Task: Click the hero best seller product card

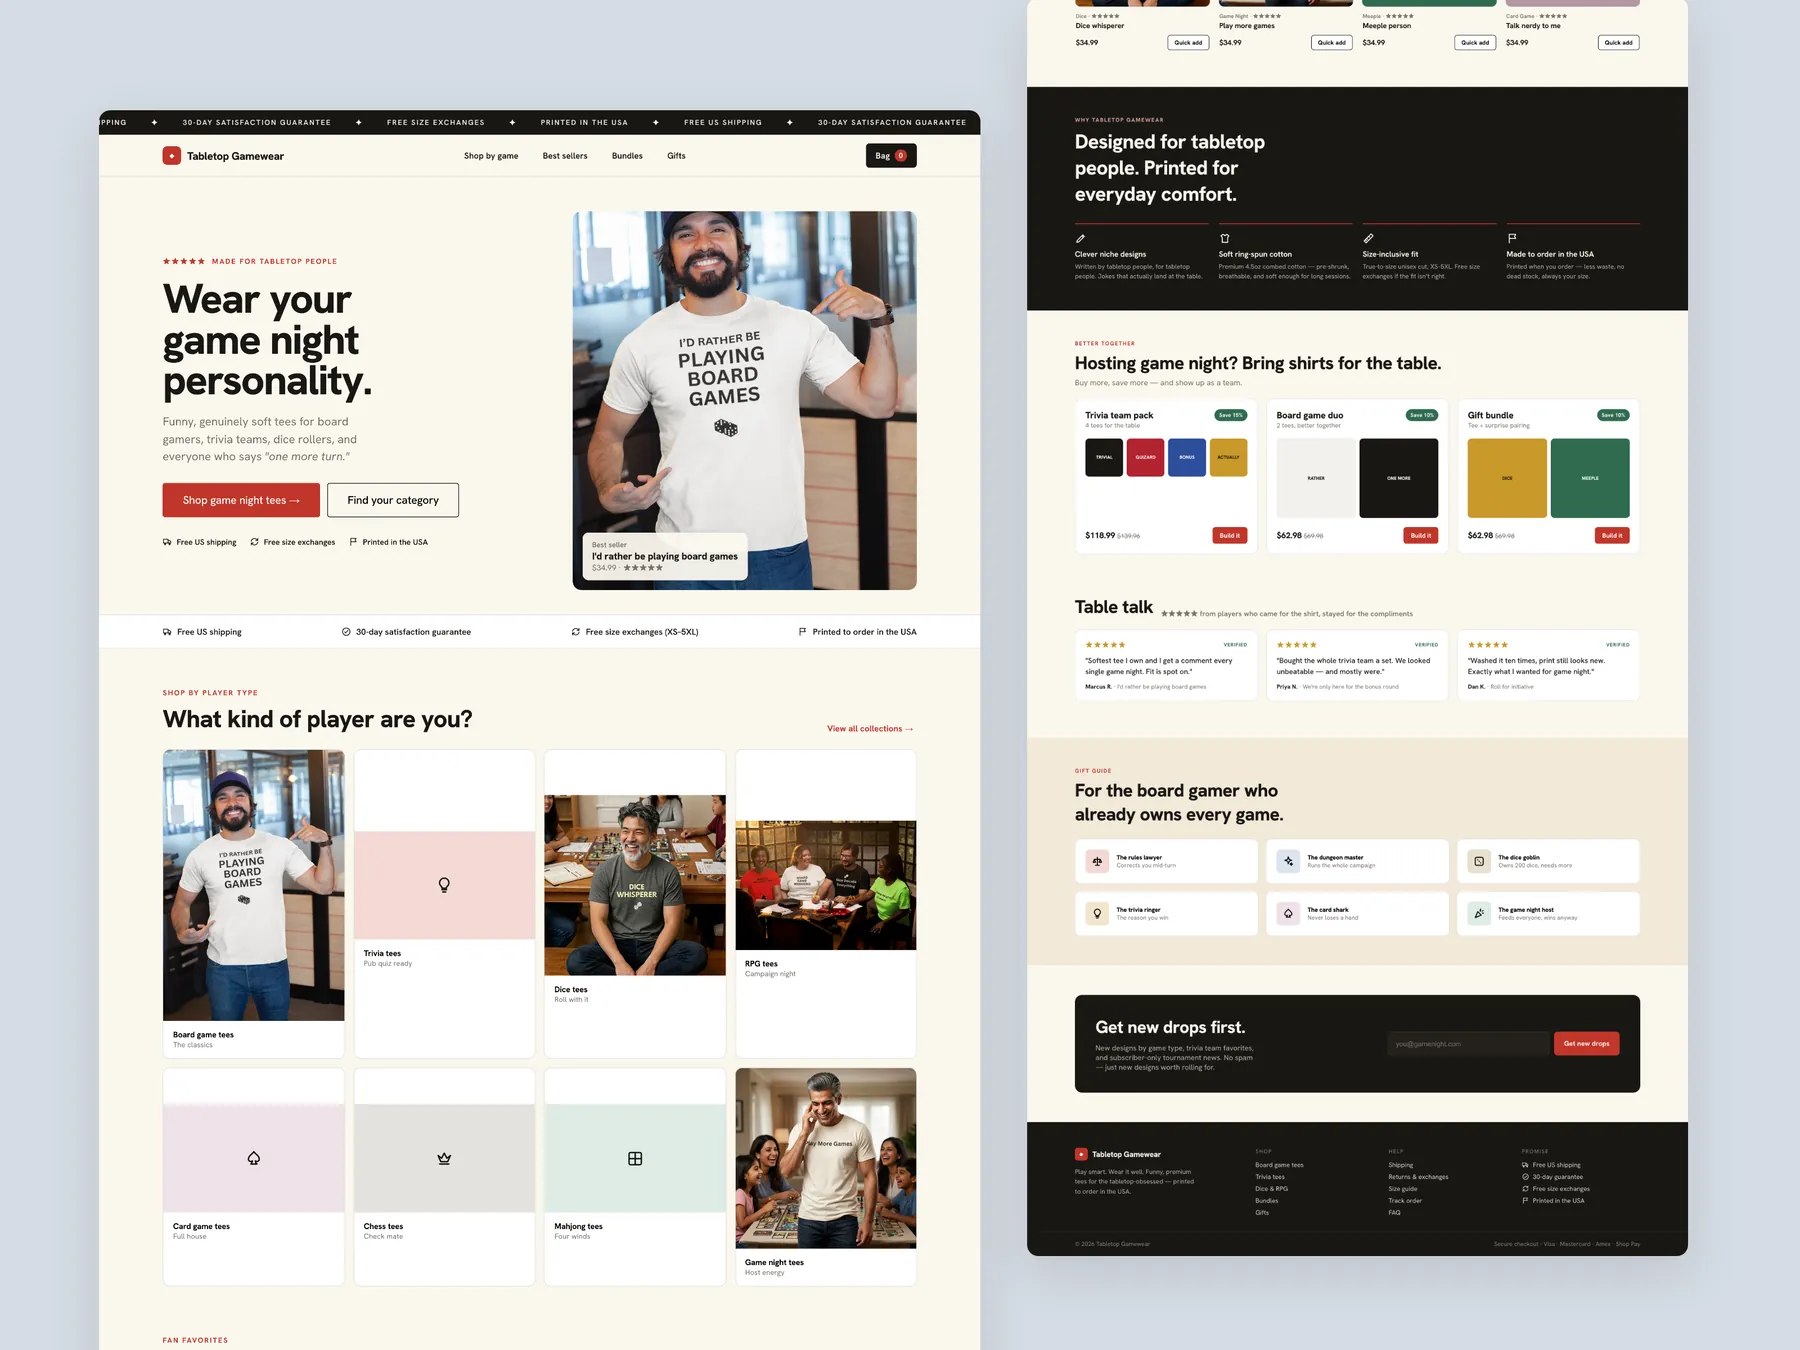Action: coord(665,556)
